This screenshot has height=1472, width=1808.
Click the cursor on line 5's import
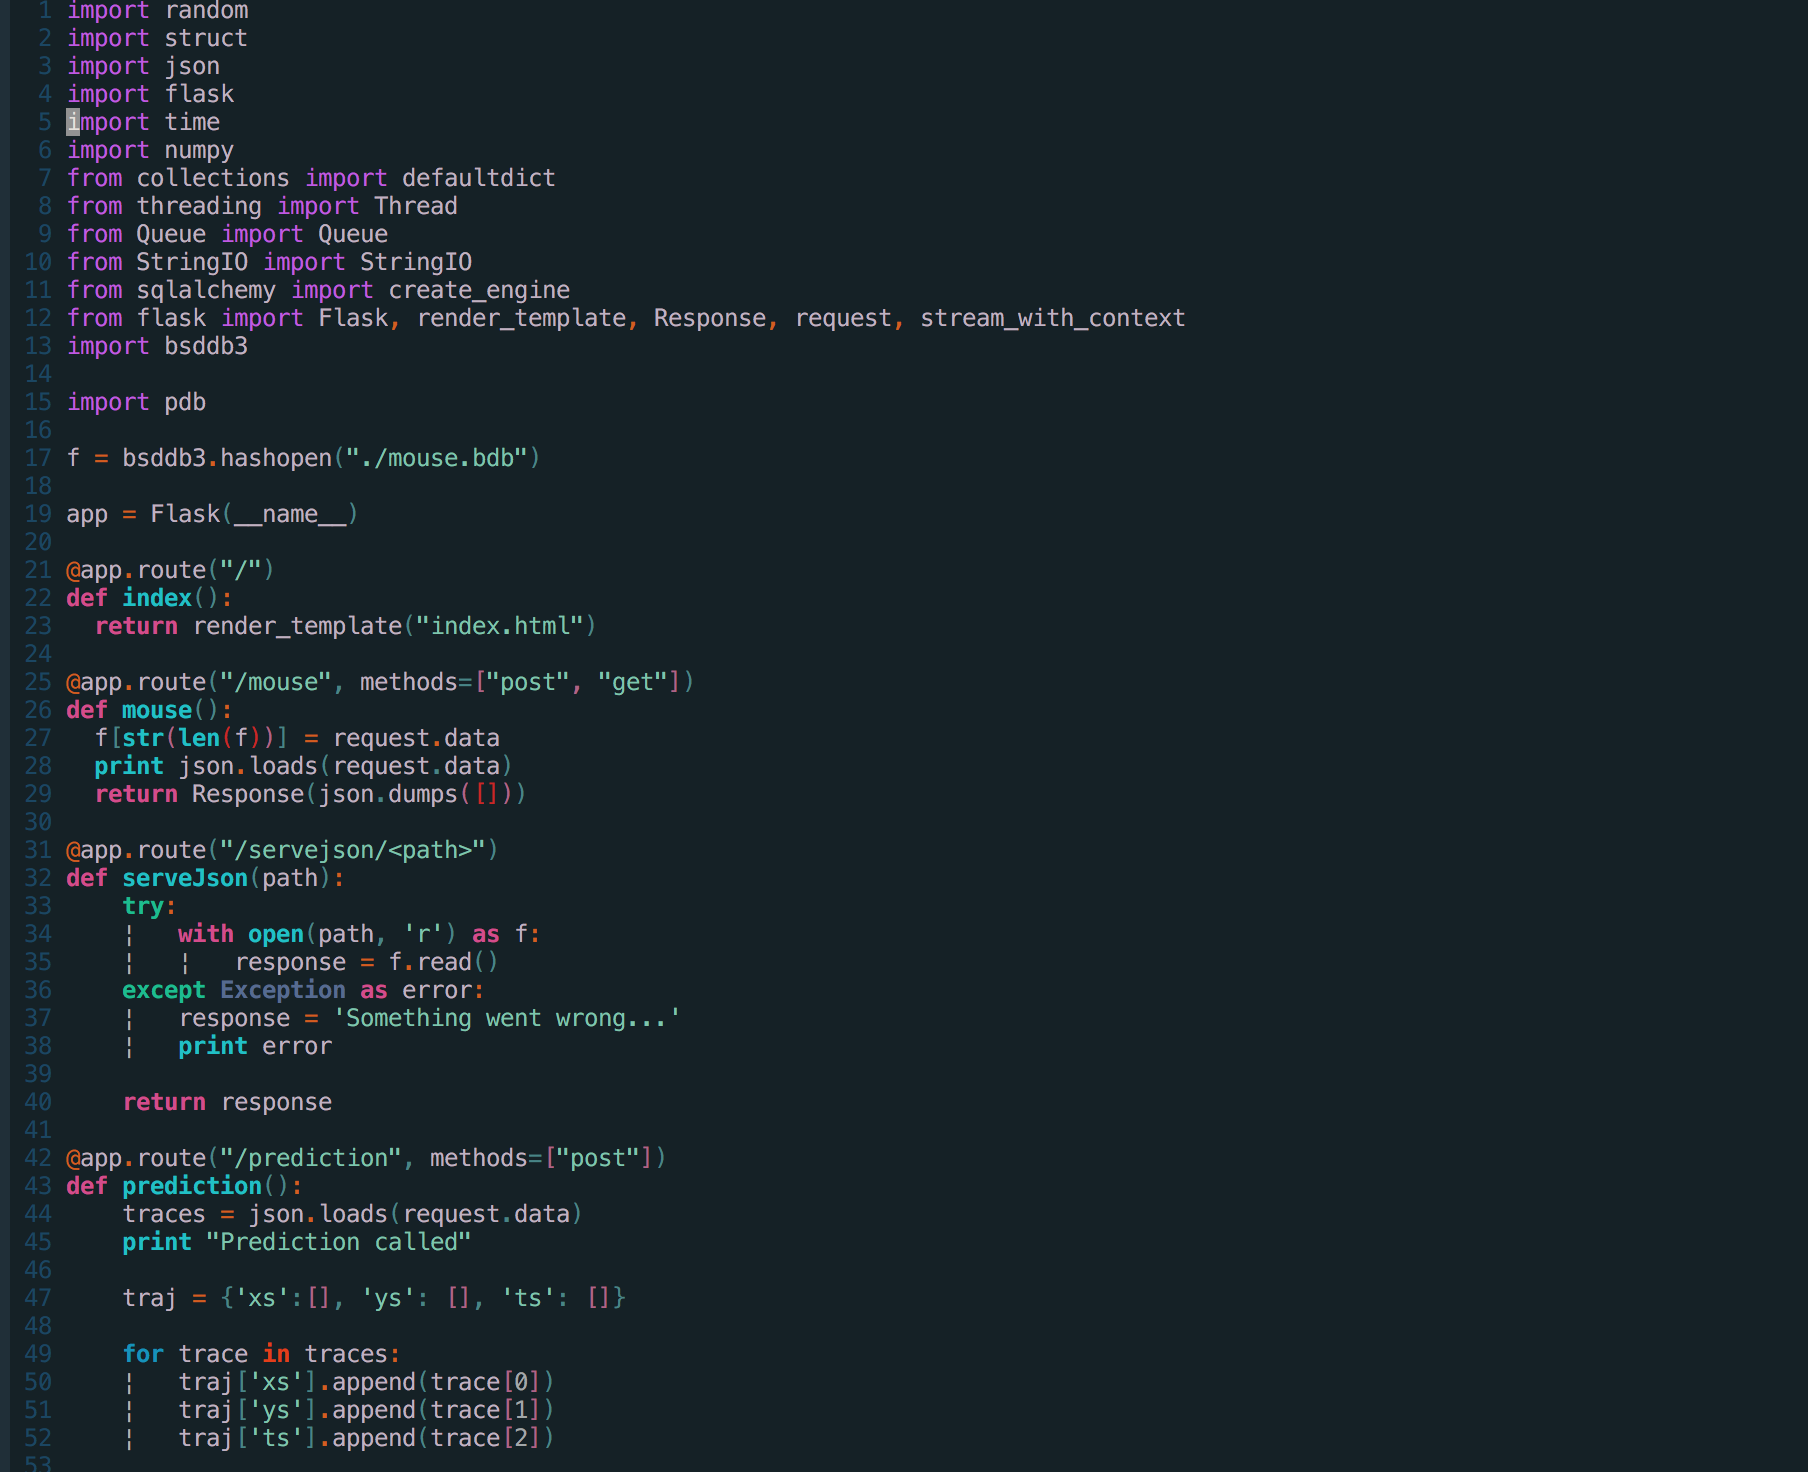click(73, 122)
